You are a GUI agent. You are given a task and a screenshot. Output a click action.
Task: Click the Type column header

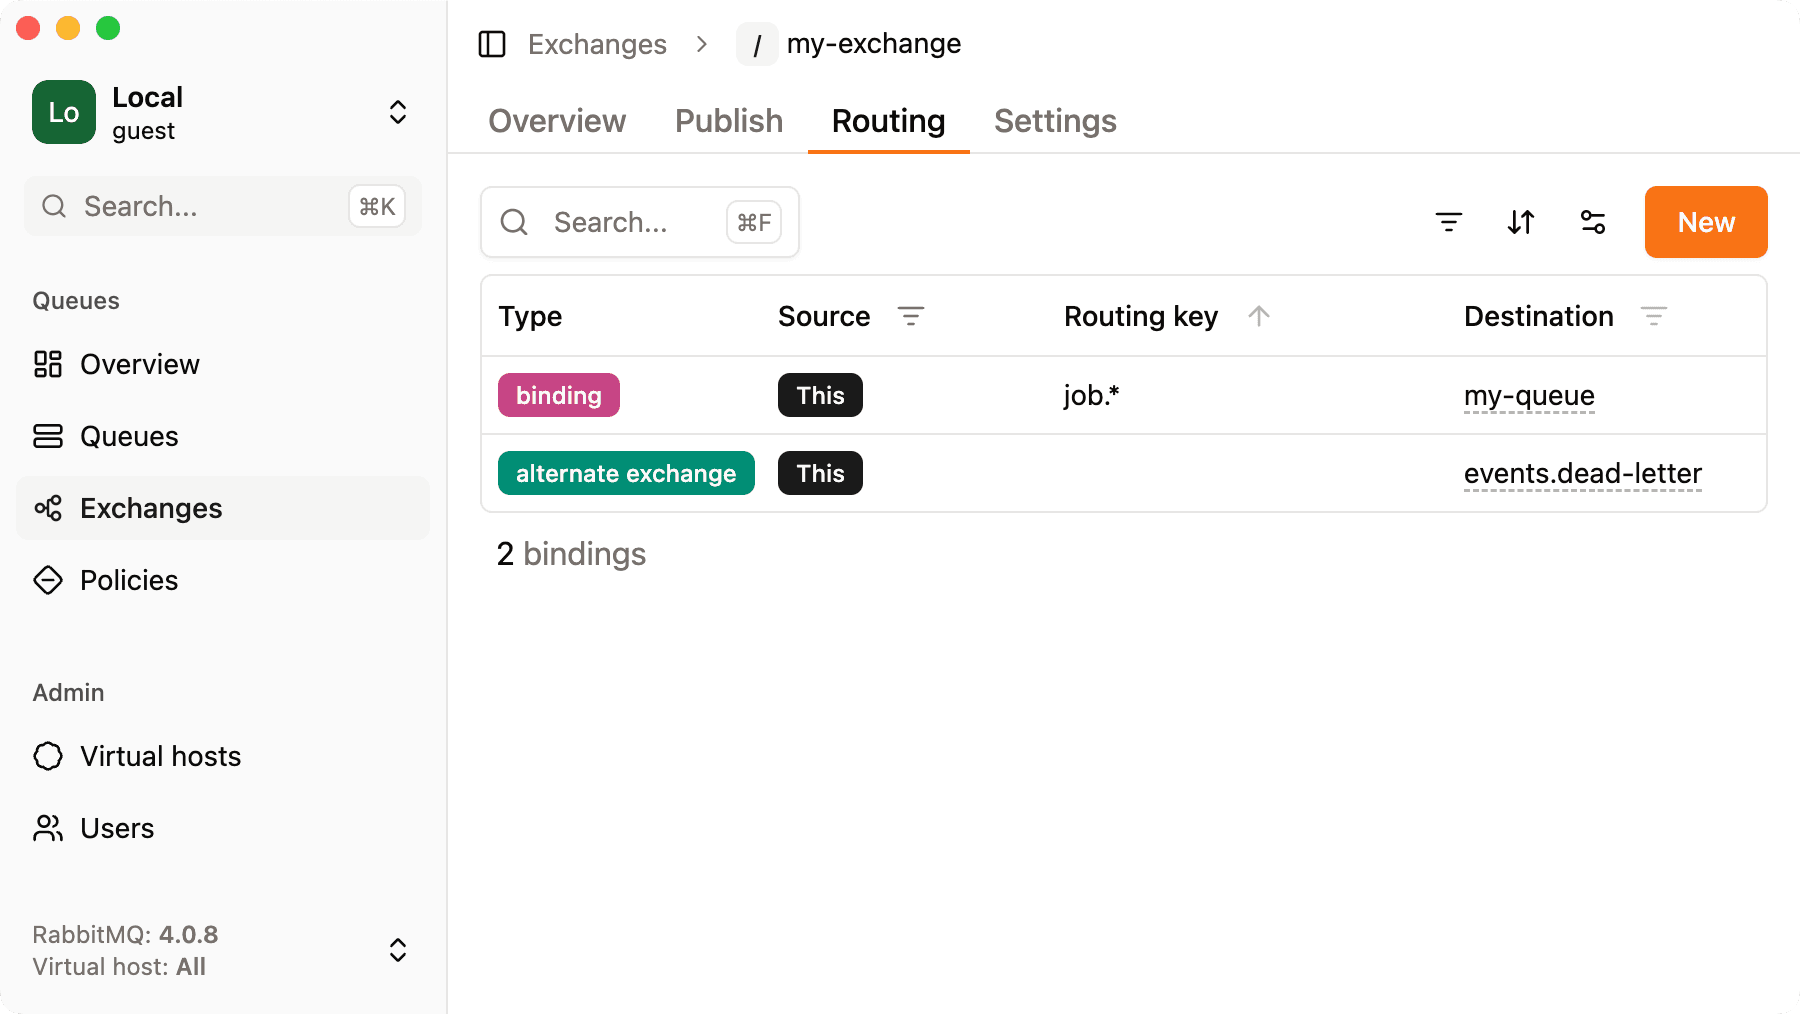[530, 316]
